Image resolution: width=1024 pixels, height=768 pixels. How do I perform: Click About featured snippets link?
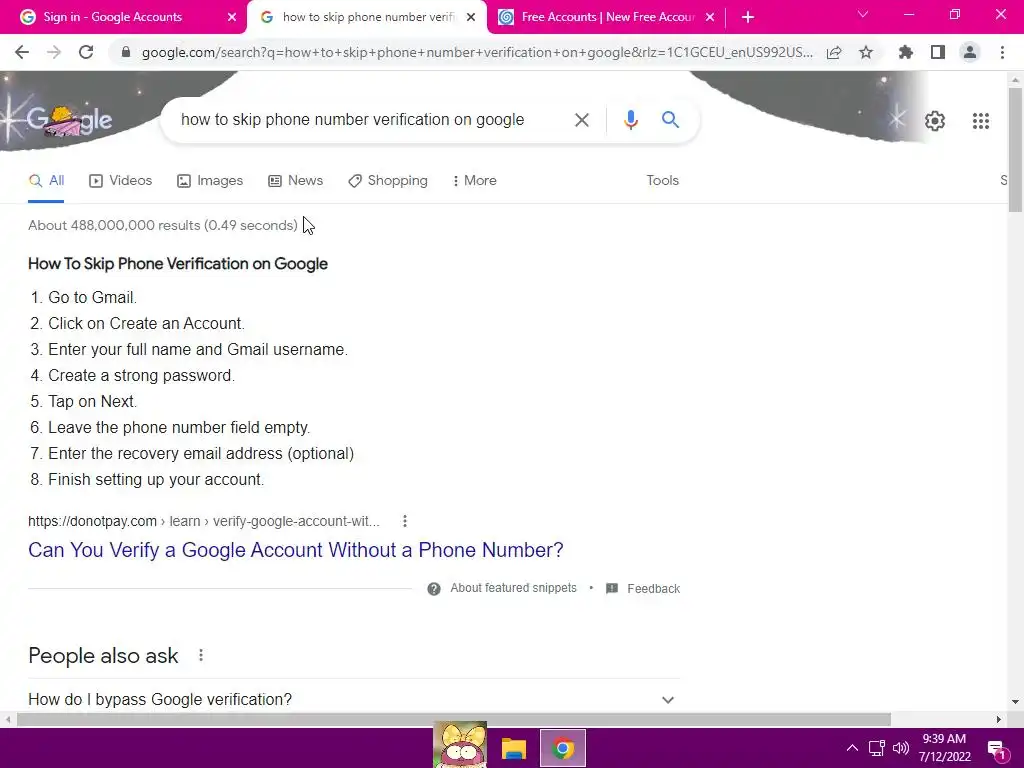tap(513, 588)
